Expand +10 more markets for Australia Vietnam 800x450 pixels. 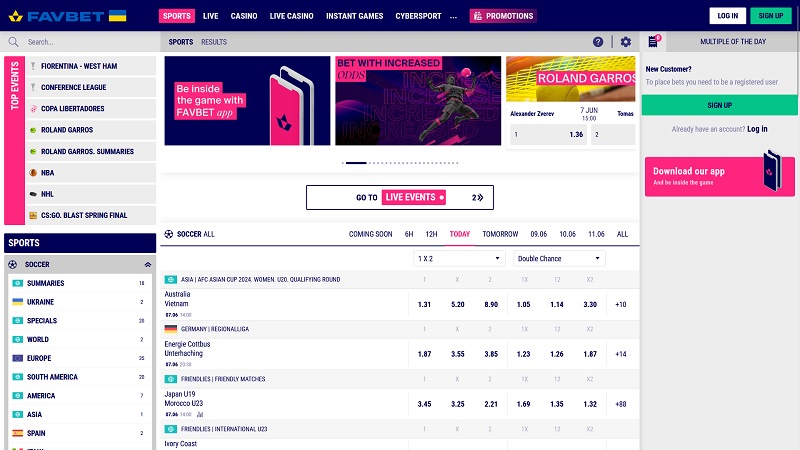point(620,304)
